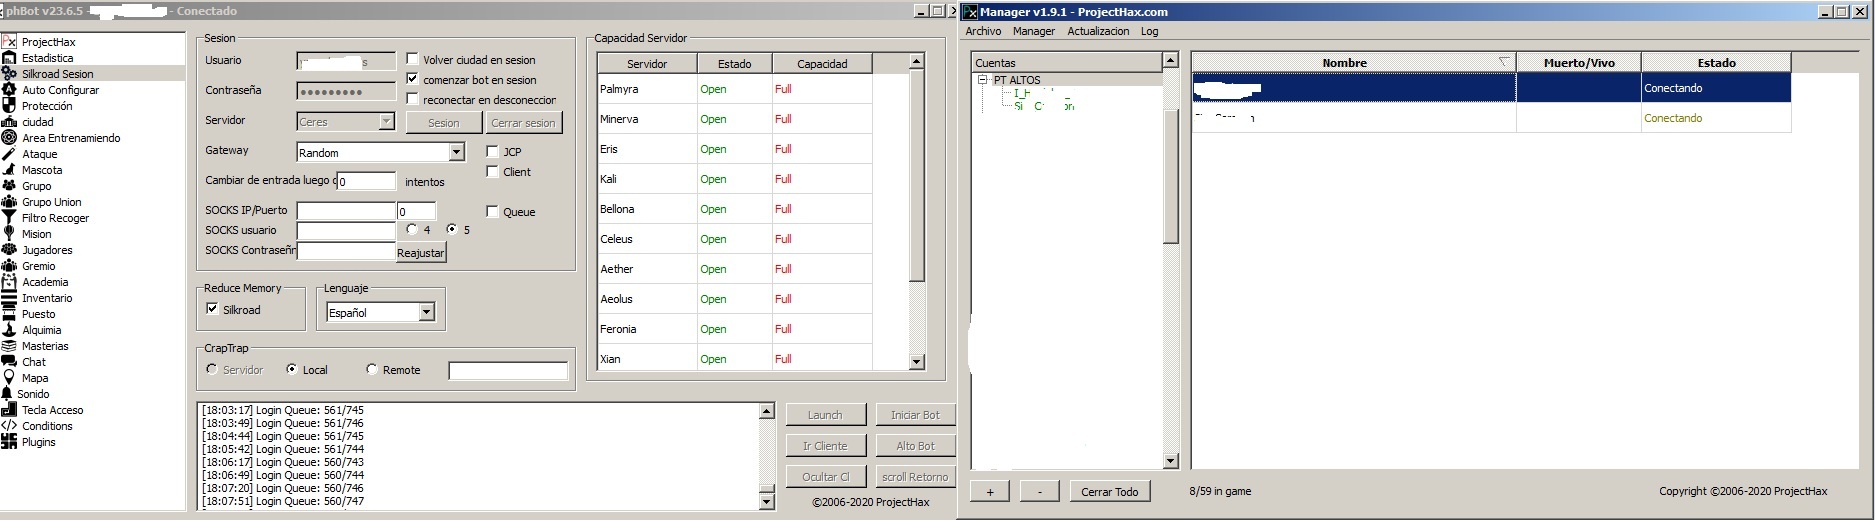Open the Lenguaje Español dropdown
Image resolution: width=1875 pixels, height=520 pixels.
pos(426,312)
